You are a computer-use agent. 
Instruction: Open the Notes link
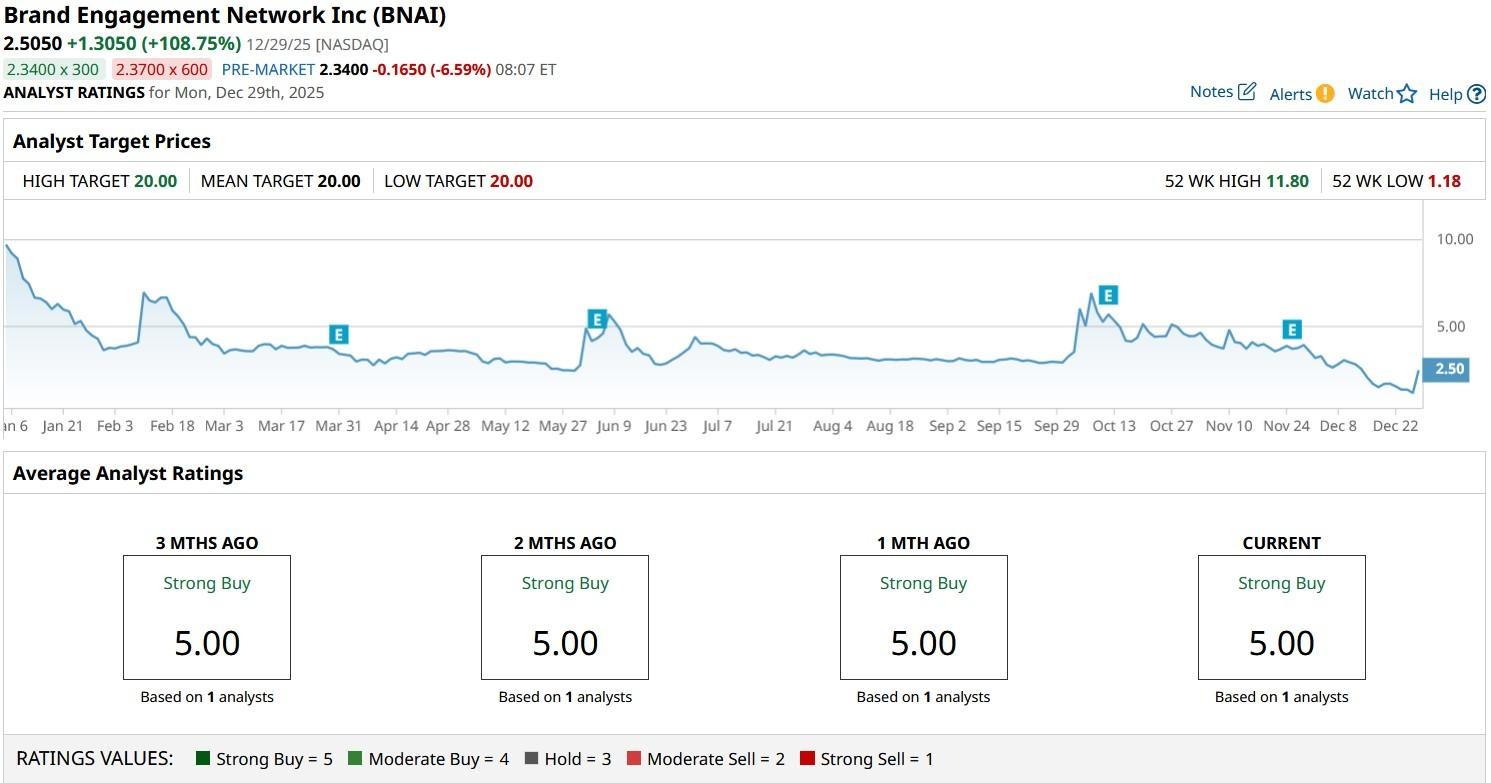[1222, 92]
